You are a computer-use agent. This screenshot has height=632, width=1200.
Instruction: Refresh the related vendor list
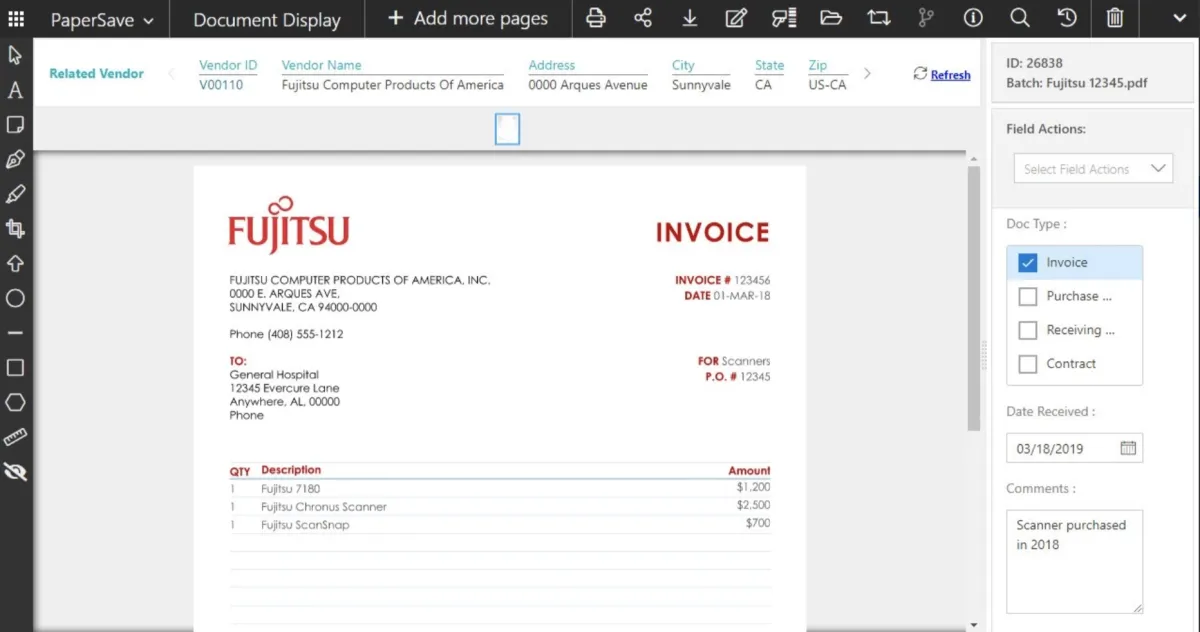click(942, 74)
